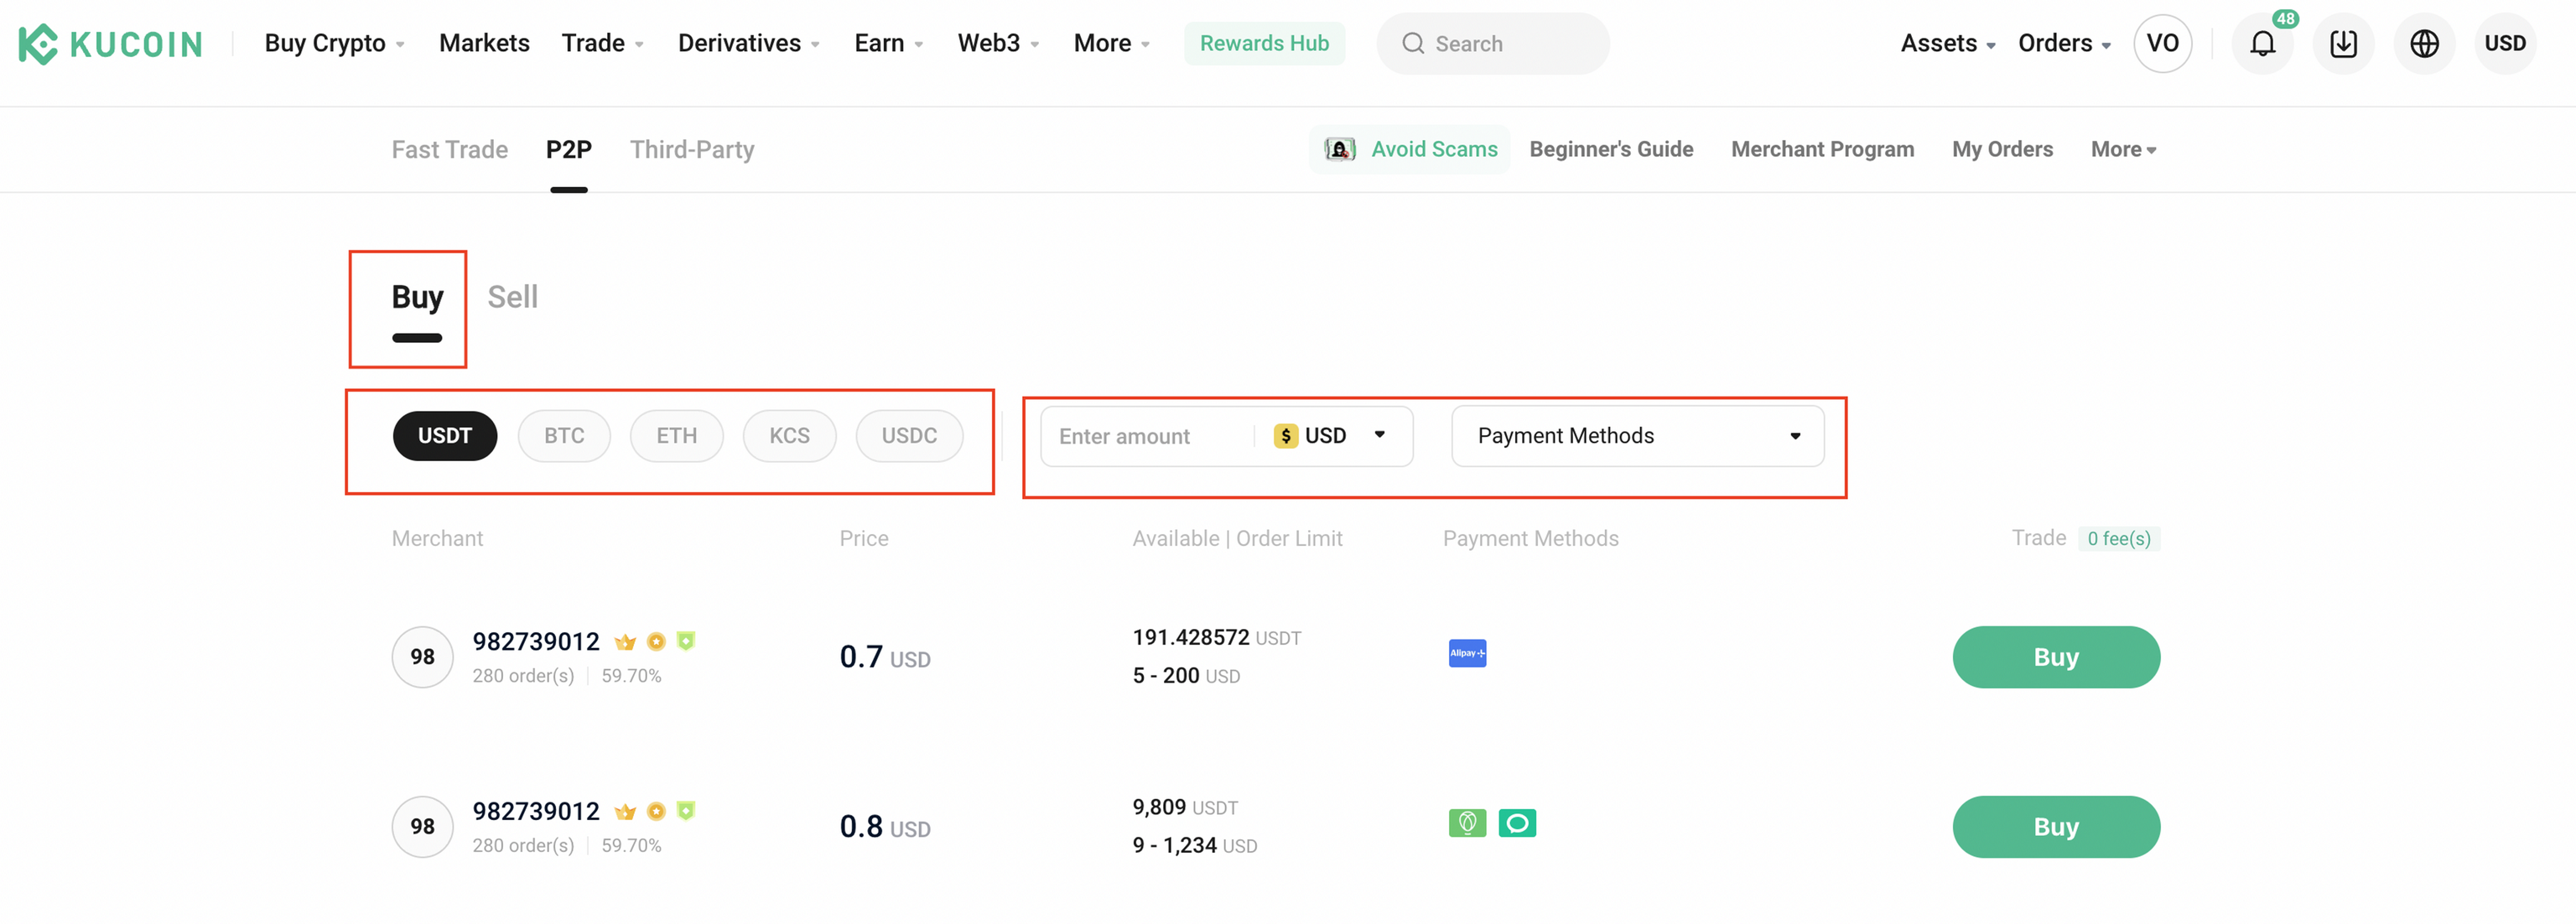Click the top Search field
This screenshot has width=2576, height=924.
pos(1493,43)
